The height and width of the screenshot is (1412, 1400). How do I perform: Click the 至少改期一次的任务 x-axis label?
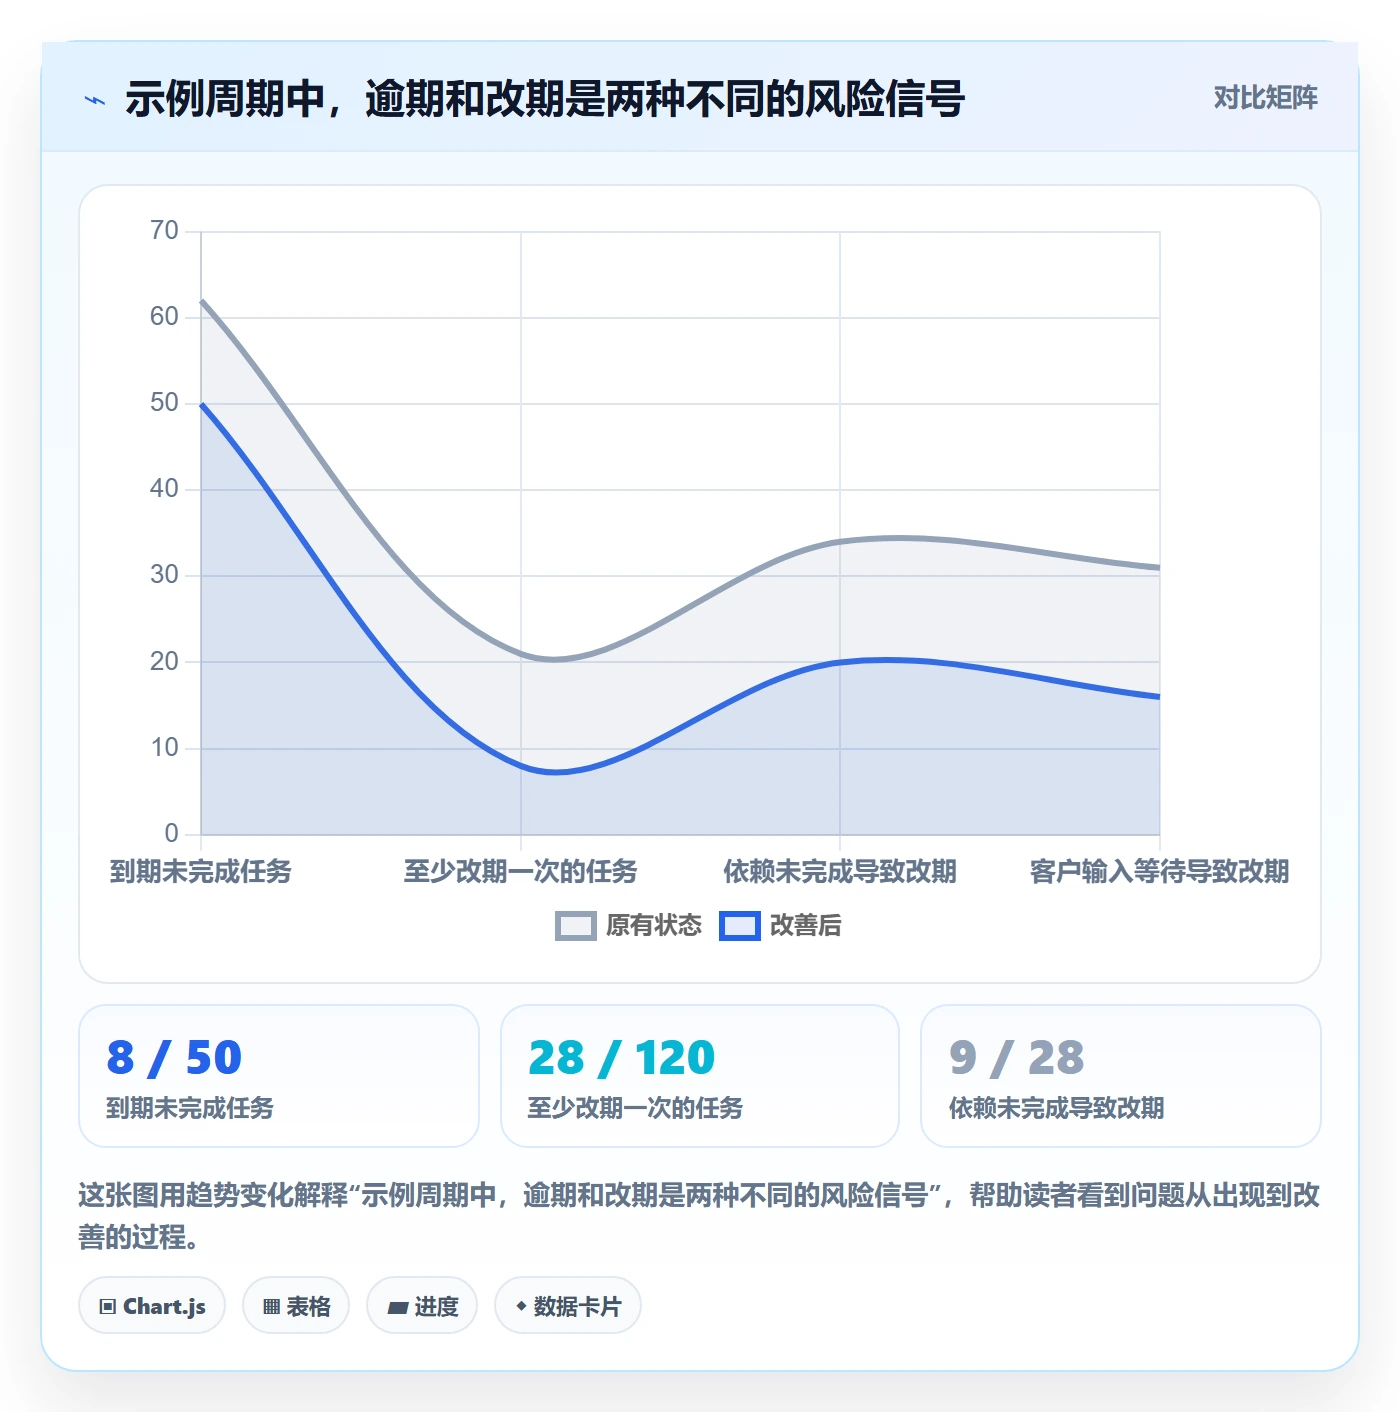520,872
